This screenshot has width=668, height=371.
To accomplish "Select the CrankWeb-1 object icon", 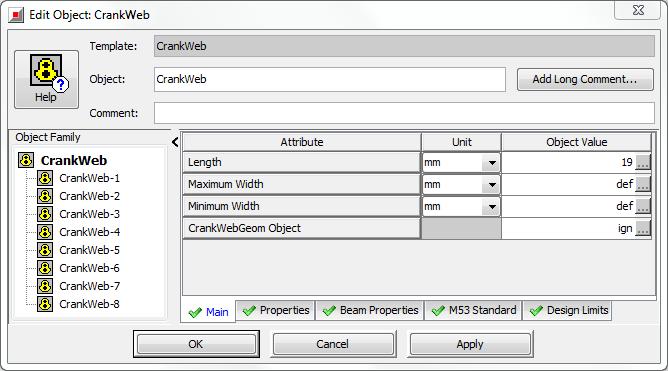I will coord(45,178).
